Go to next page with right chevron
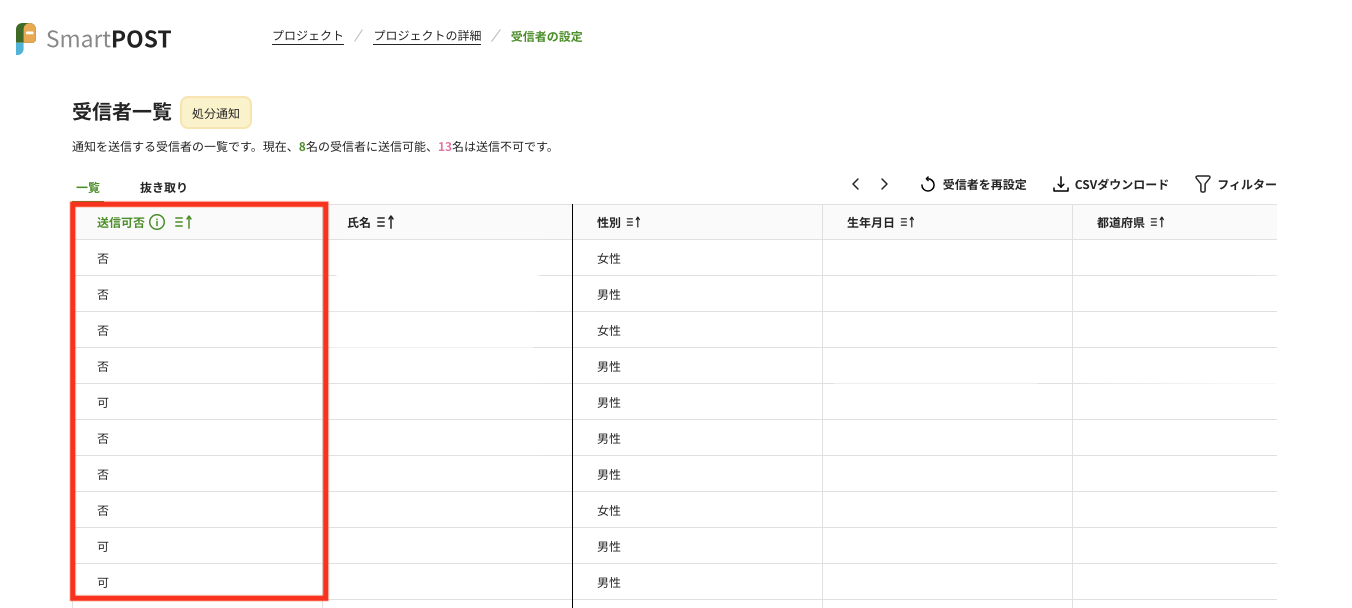 coord(884,184)
